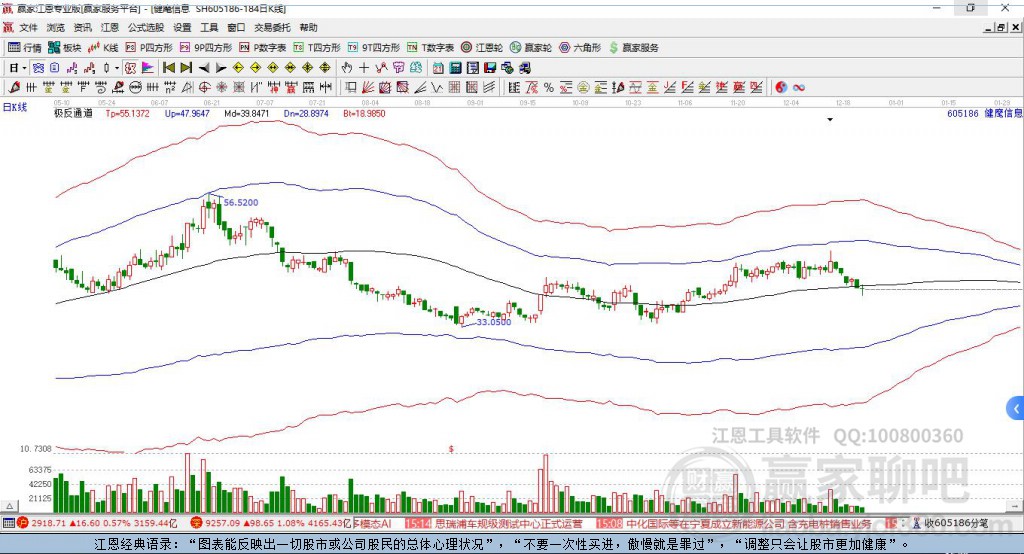Open the 思瑞浦车规级测试中心正式运营 news link

pos(509,523)
